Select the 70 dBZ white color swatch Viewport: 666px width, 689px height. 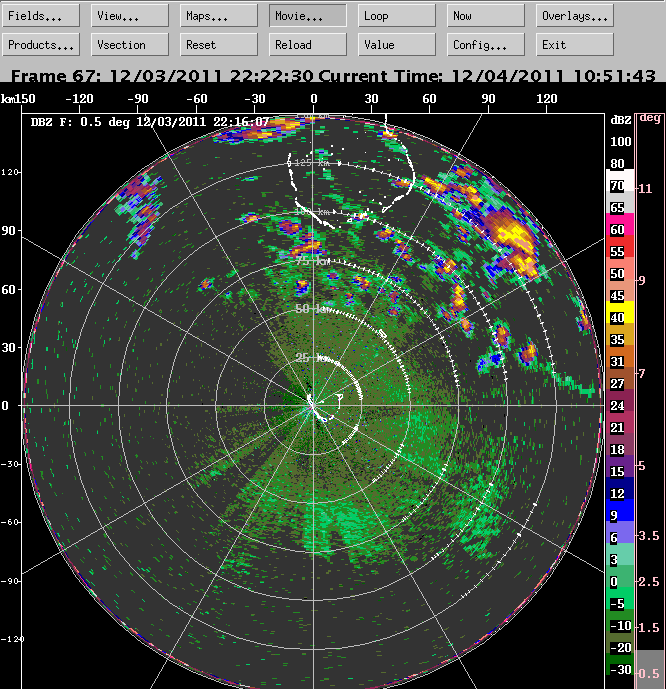coord(620,180)
